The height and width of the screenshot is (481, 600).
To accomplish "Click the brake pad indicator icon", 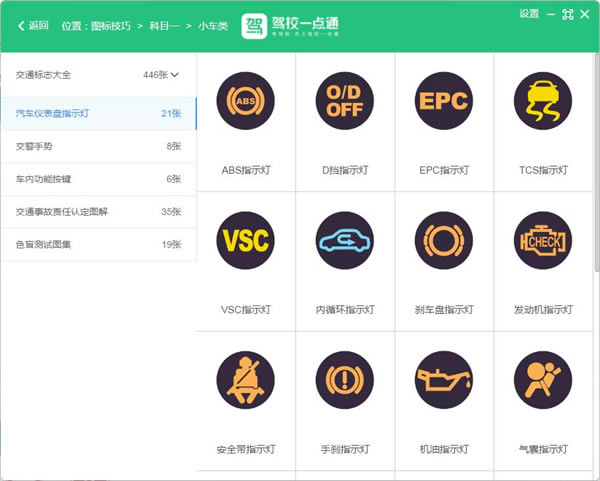I will (x=444, y=241).
